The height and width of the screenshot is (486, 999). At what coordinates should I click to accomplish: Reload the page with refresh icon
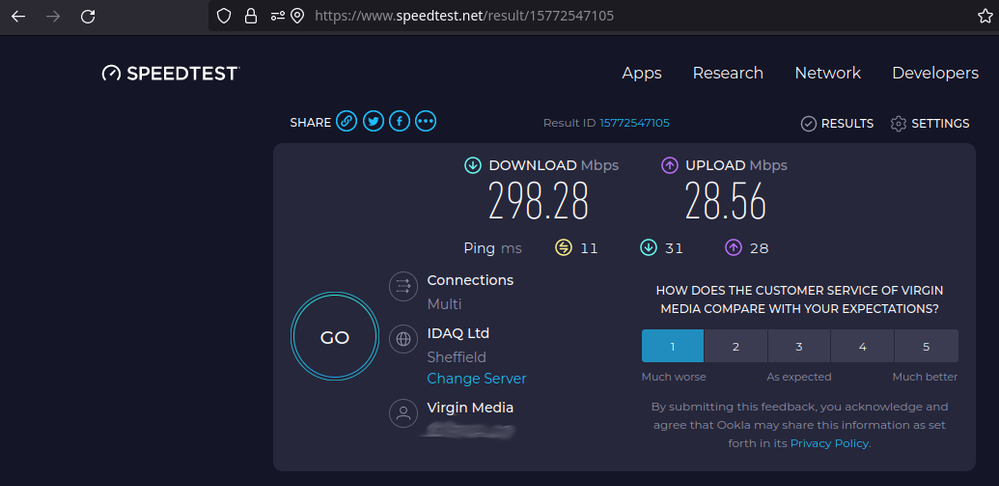pos(88,17)
